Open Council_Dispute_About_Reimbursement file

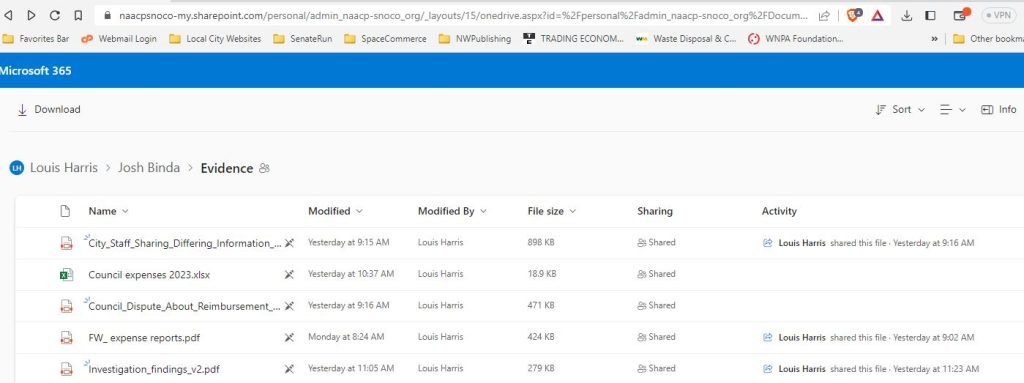(x=184, y=307)
